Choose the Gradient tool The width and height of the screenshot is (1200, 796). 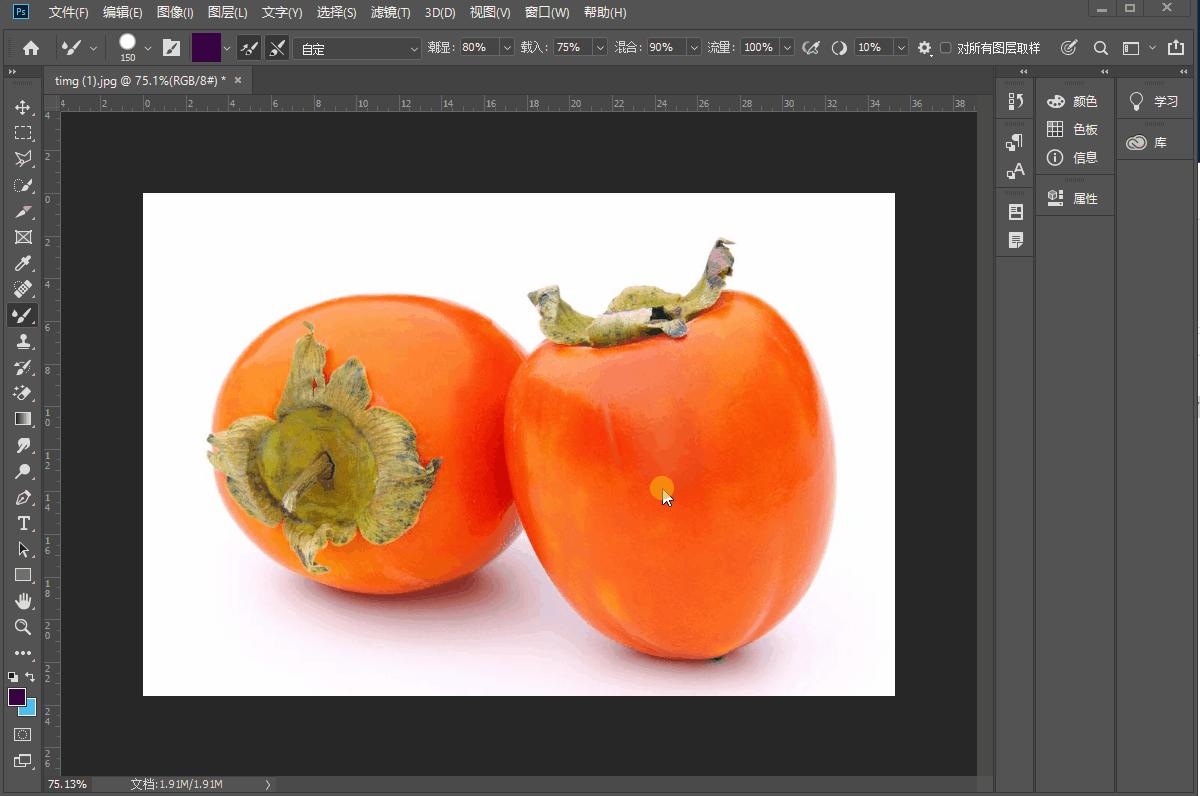[x=23, y=419]
